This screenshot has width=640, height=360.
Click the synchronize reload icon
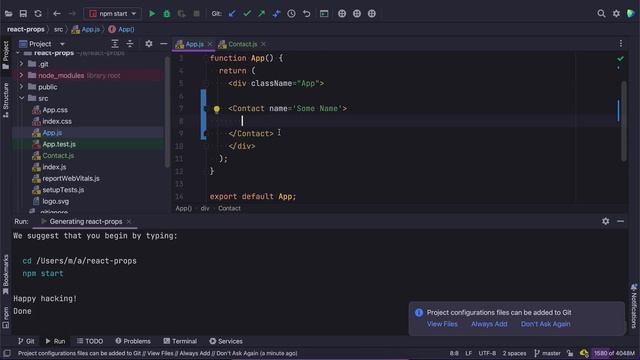[38, 13]
